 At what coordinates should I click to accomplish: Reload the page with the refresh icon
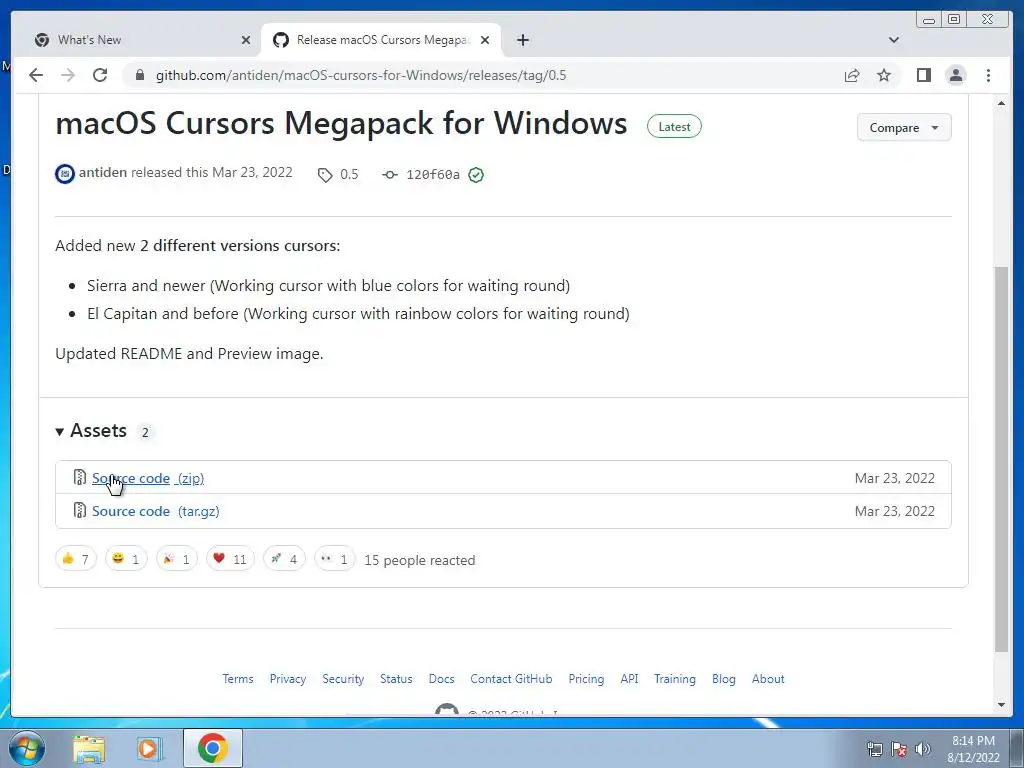(100, 75)
